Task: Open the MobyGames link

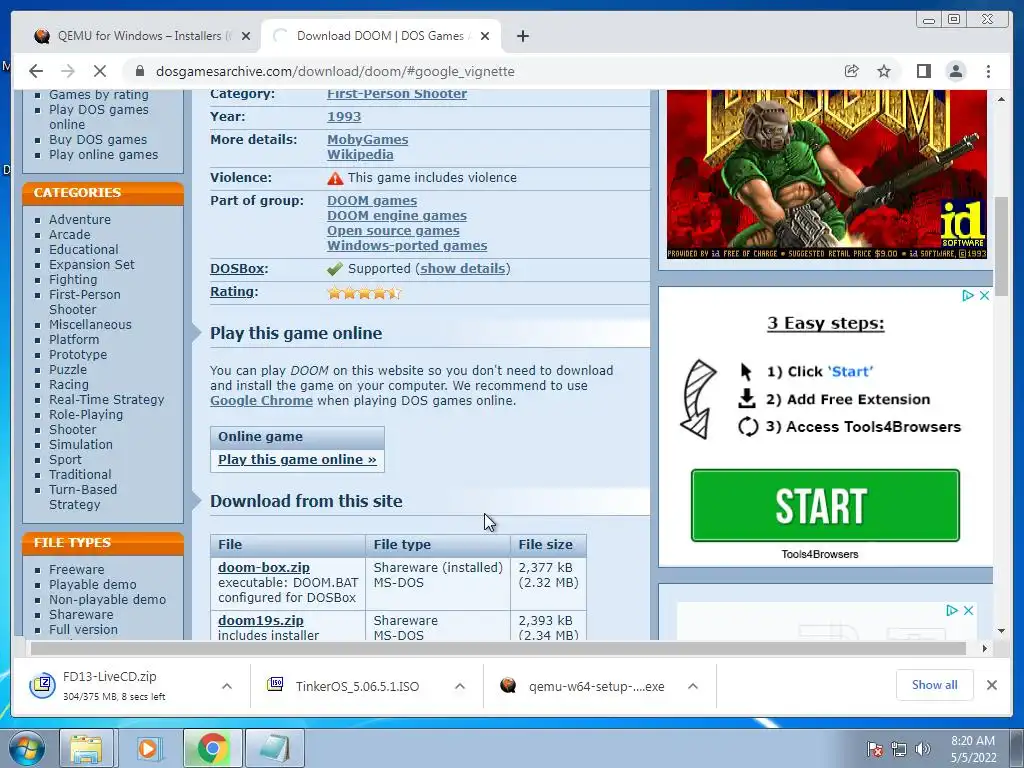Action: [368, 140]
